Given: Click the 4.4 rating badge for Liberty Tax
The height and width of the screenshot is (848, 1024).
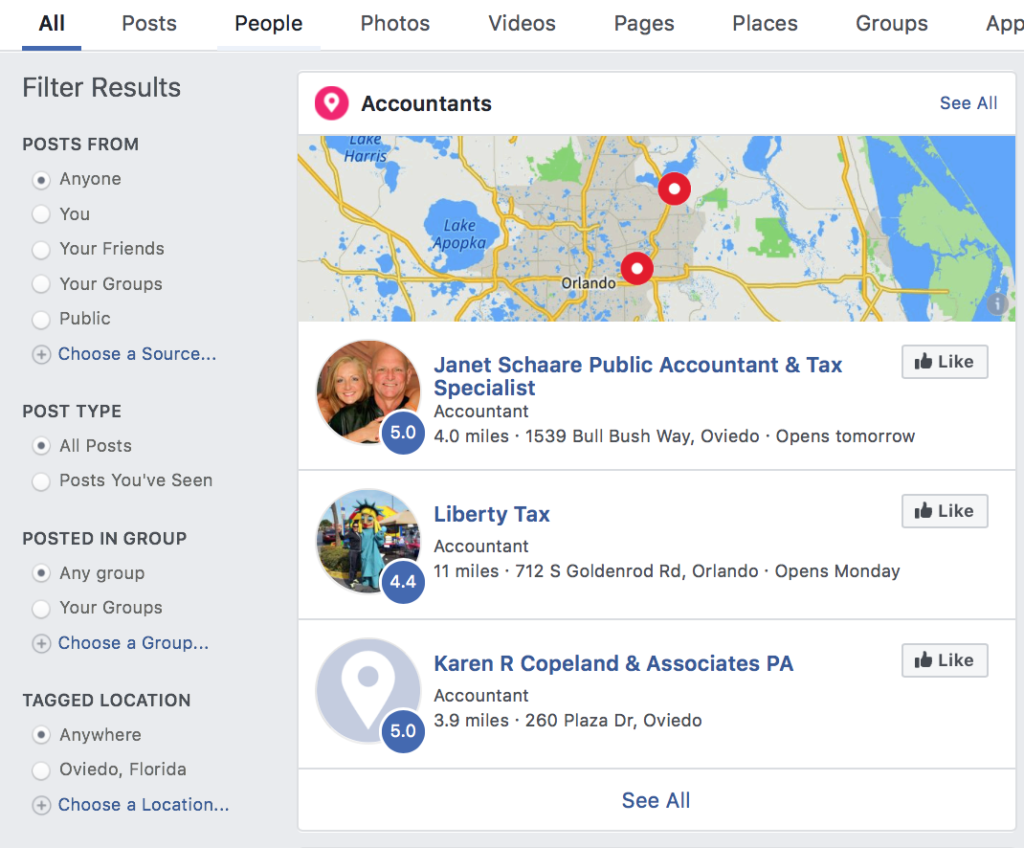Looking at the screenshot, I should (x=403, y=582).
